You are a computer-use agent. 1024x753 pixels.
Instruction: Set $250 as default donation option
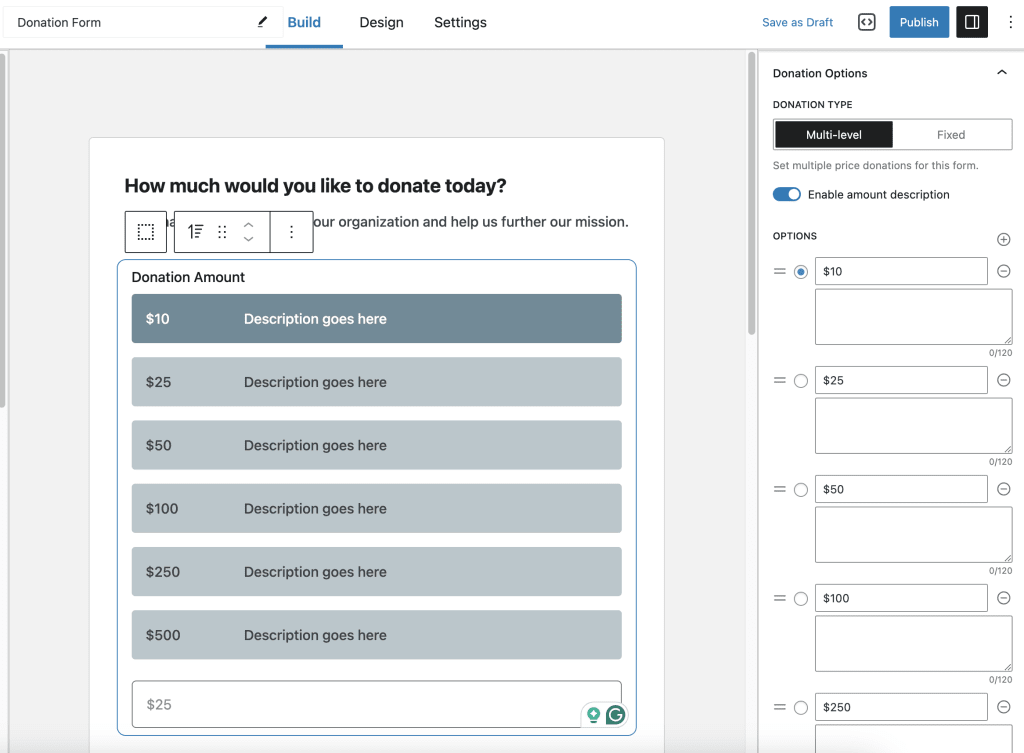click(x=801, y=708)
